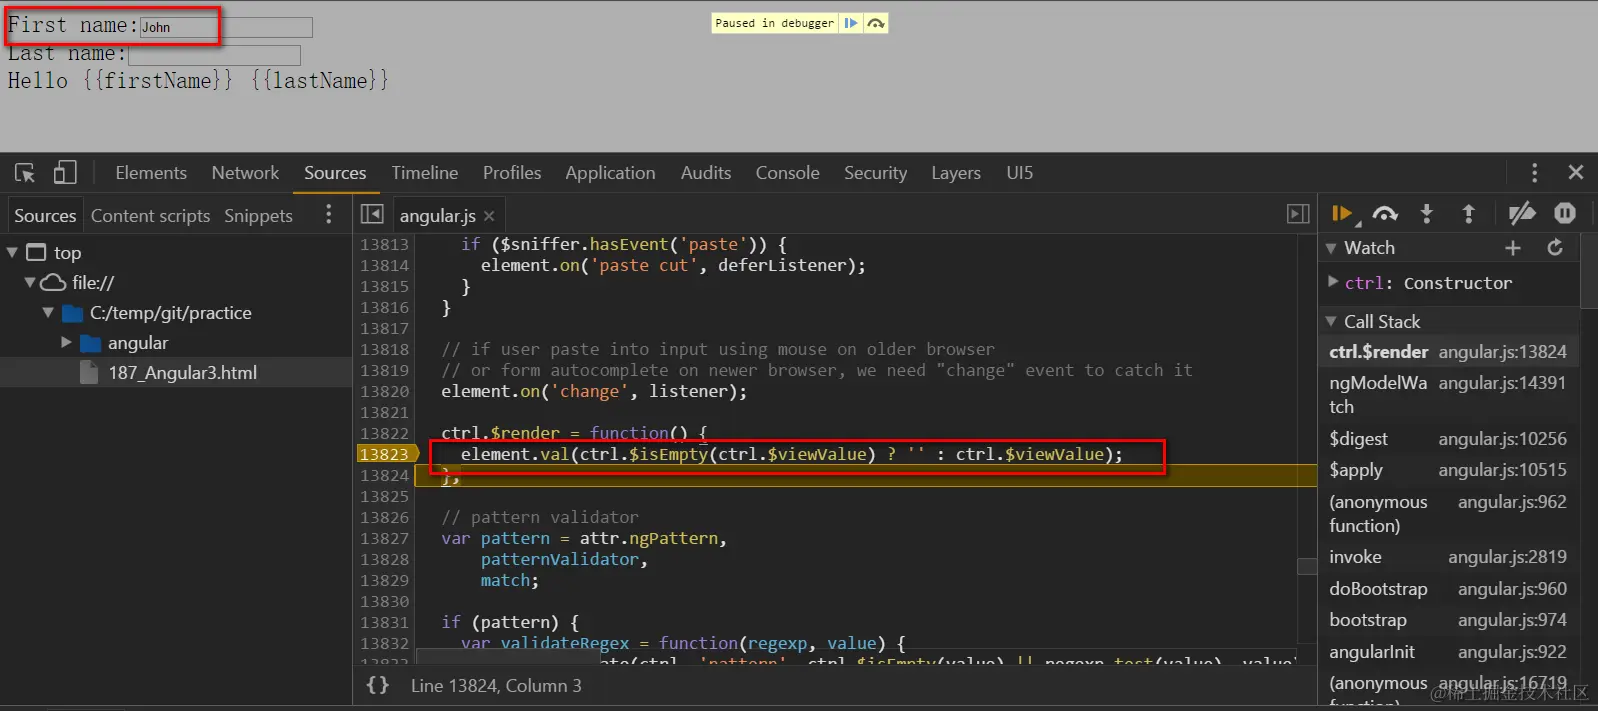Open the Profiles tab
Screen dimensions: 1598x711
tap(512, 173)
